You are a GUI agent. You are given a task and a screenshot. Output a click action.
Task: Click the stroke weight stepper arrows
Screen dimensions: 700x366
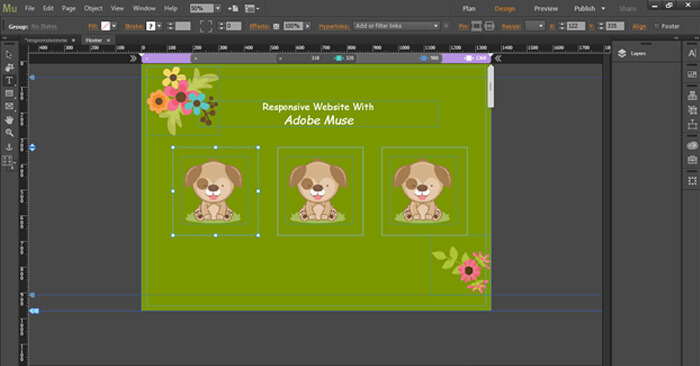coord(170,26)
